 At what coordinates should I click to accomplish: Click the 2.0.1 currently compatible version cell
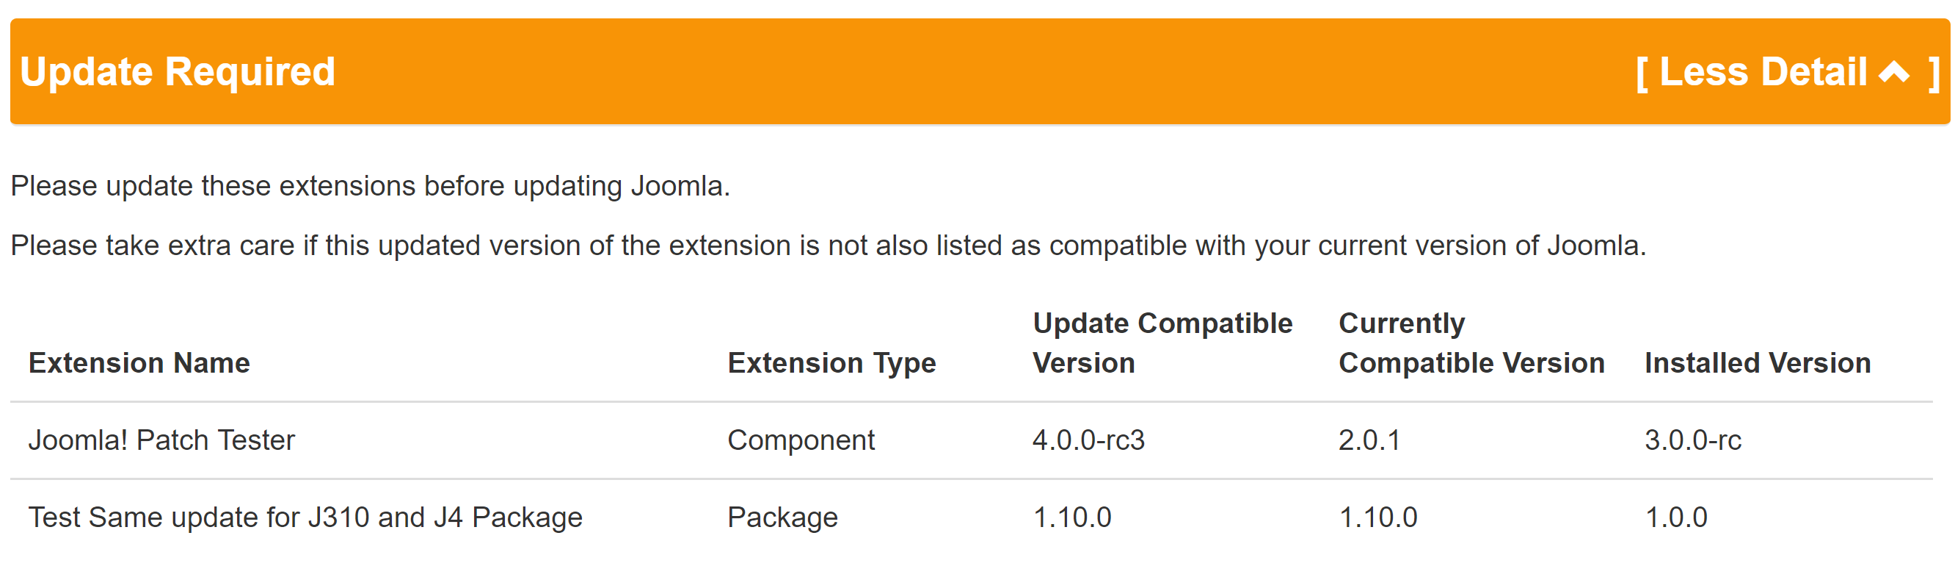pos(1369,440)
